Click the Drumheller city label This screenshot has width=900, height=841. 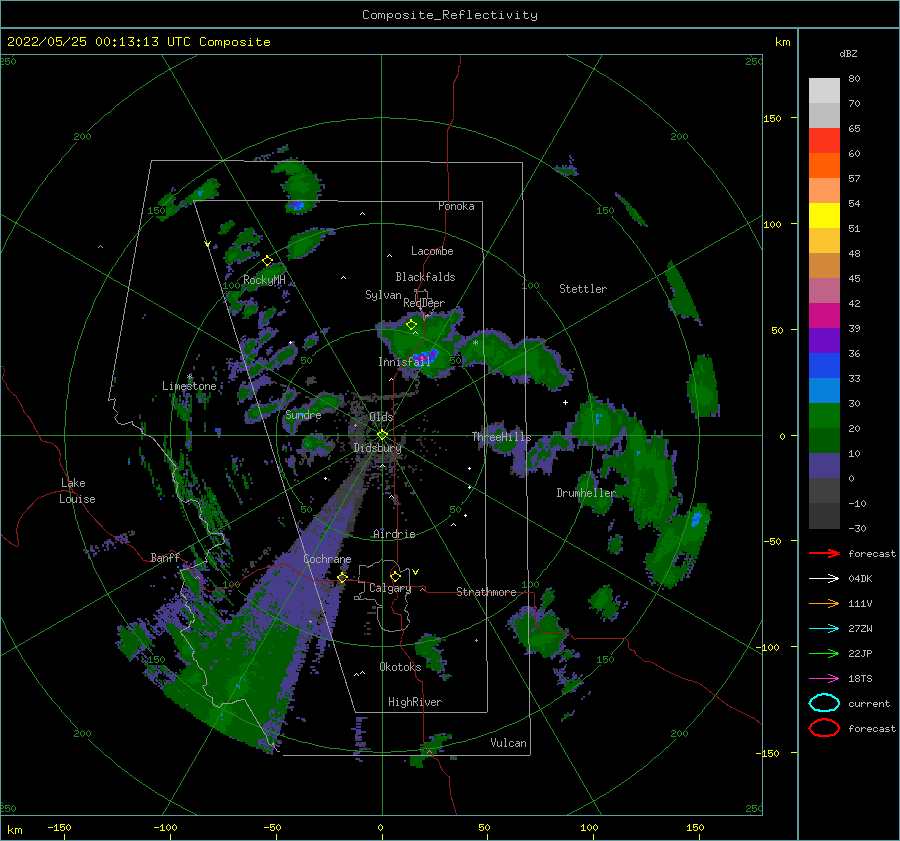[x=586, y=493]
